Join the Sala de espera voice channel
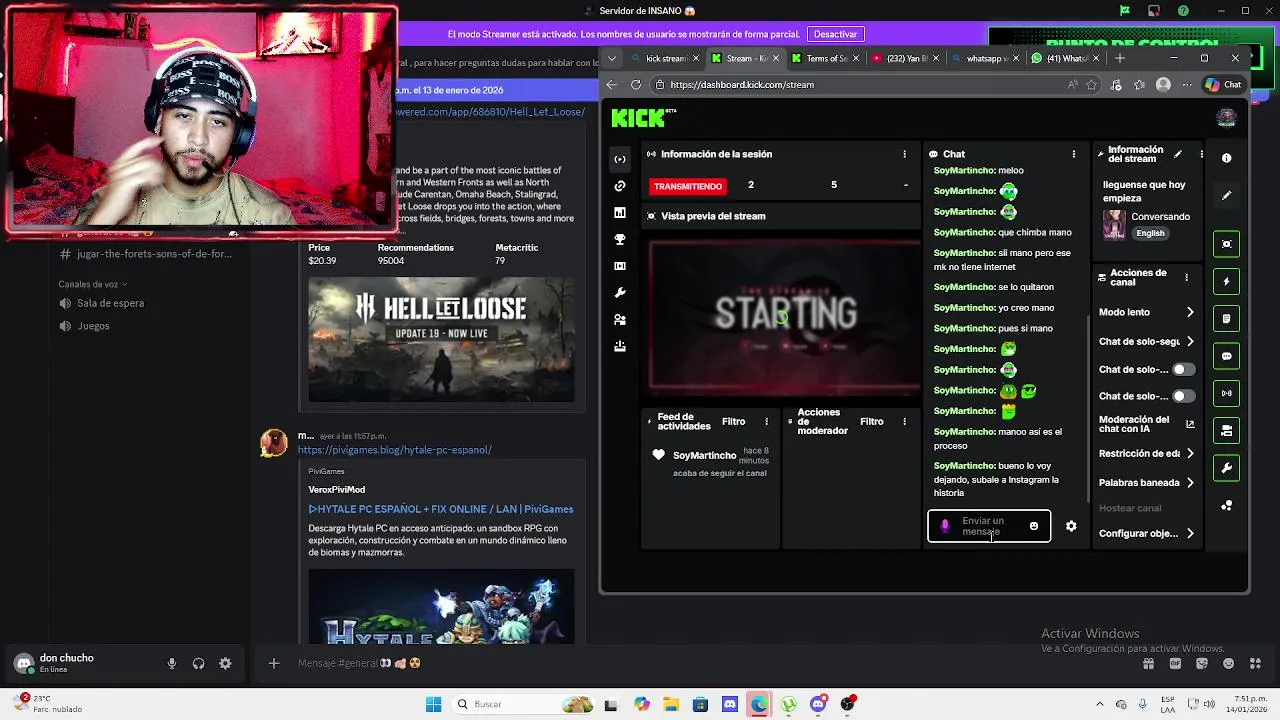The width and height of the screenshot is (1280, 720). [x=111, y=303]
